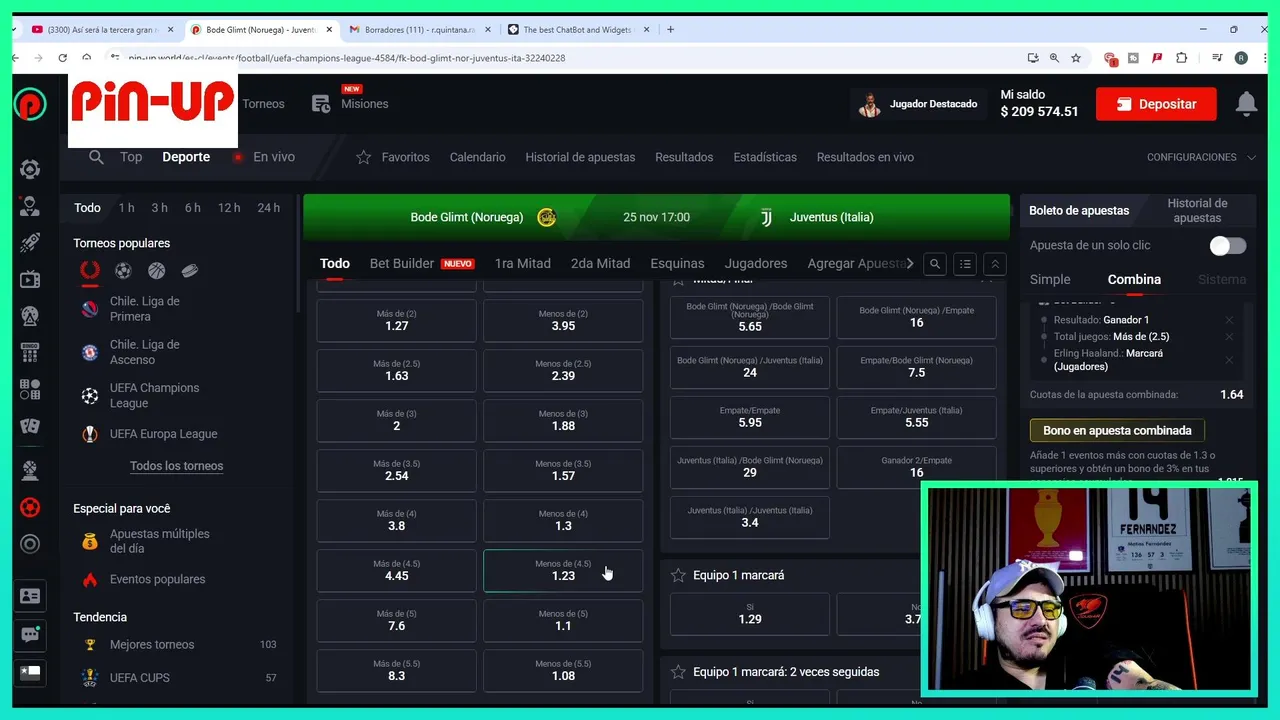
Task: Click the Chrome address bar URL
Action: pyautogui.click(x=346, y=58)
